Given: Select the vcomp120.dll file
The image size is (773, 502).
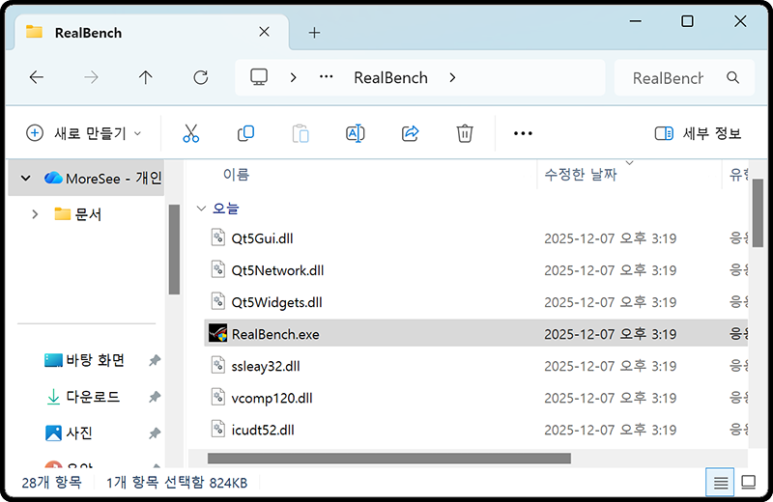Looking at the screenshot, I should pyautogui.click(x=476, y=398).
